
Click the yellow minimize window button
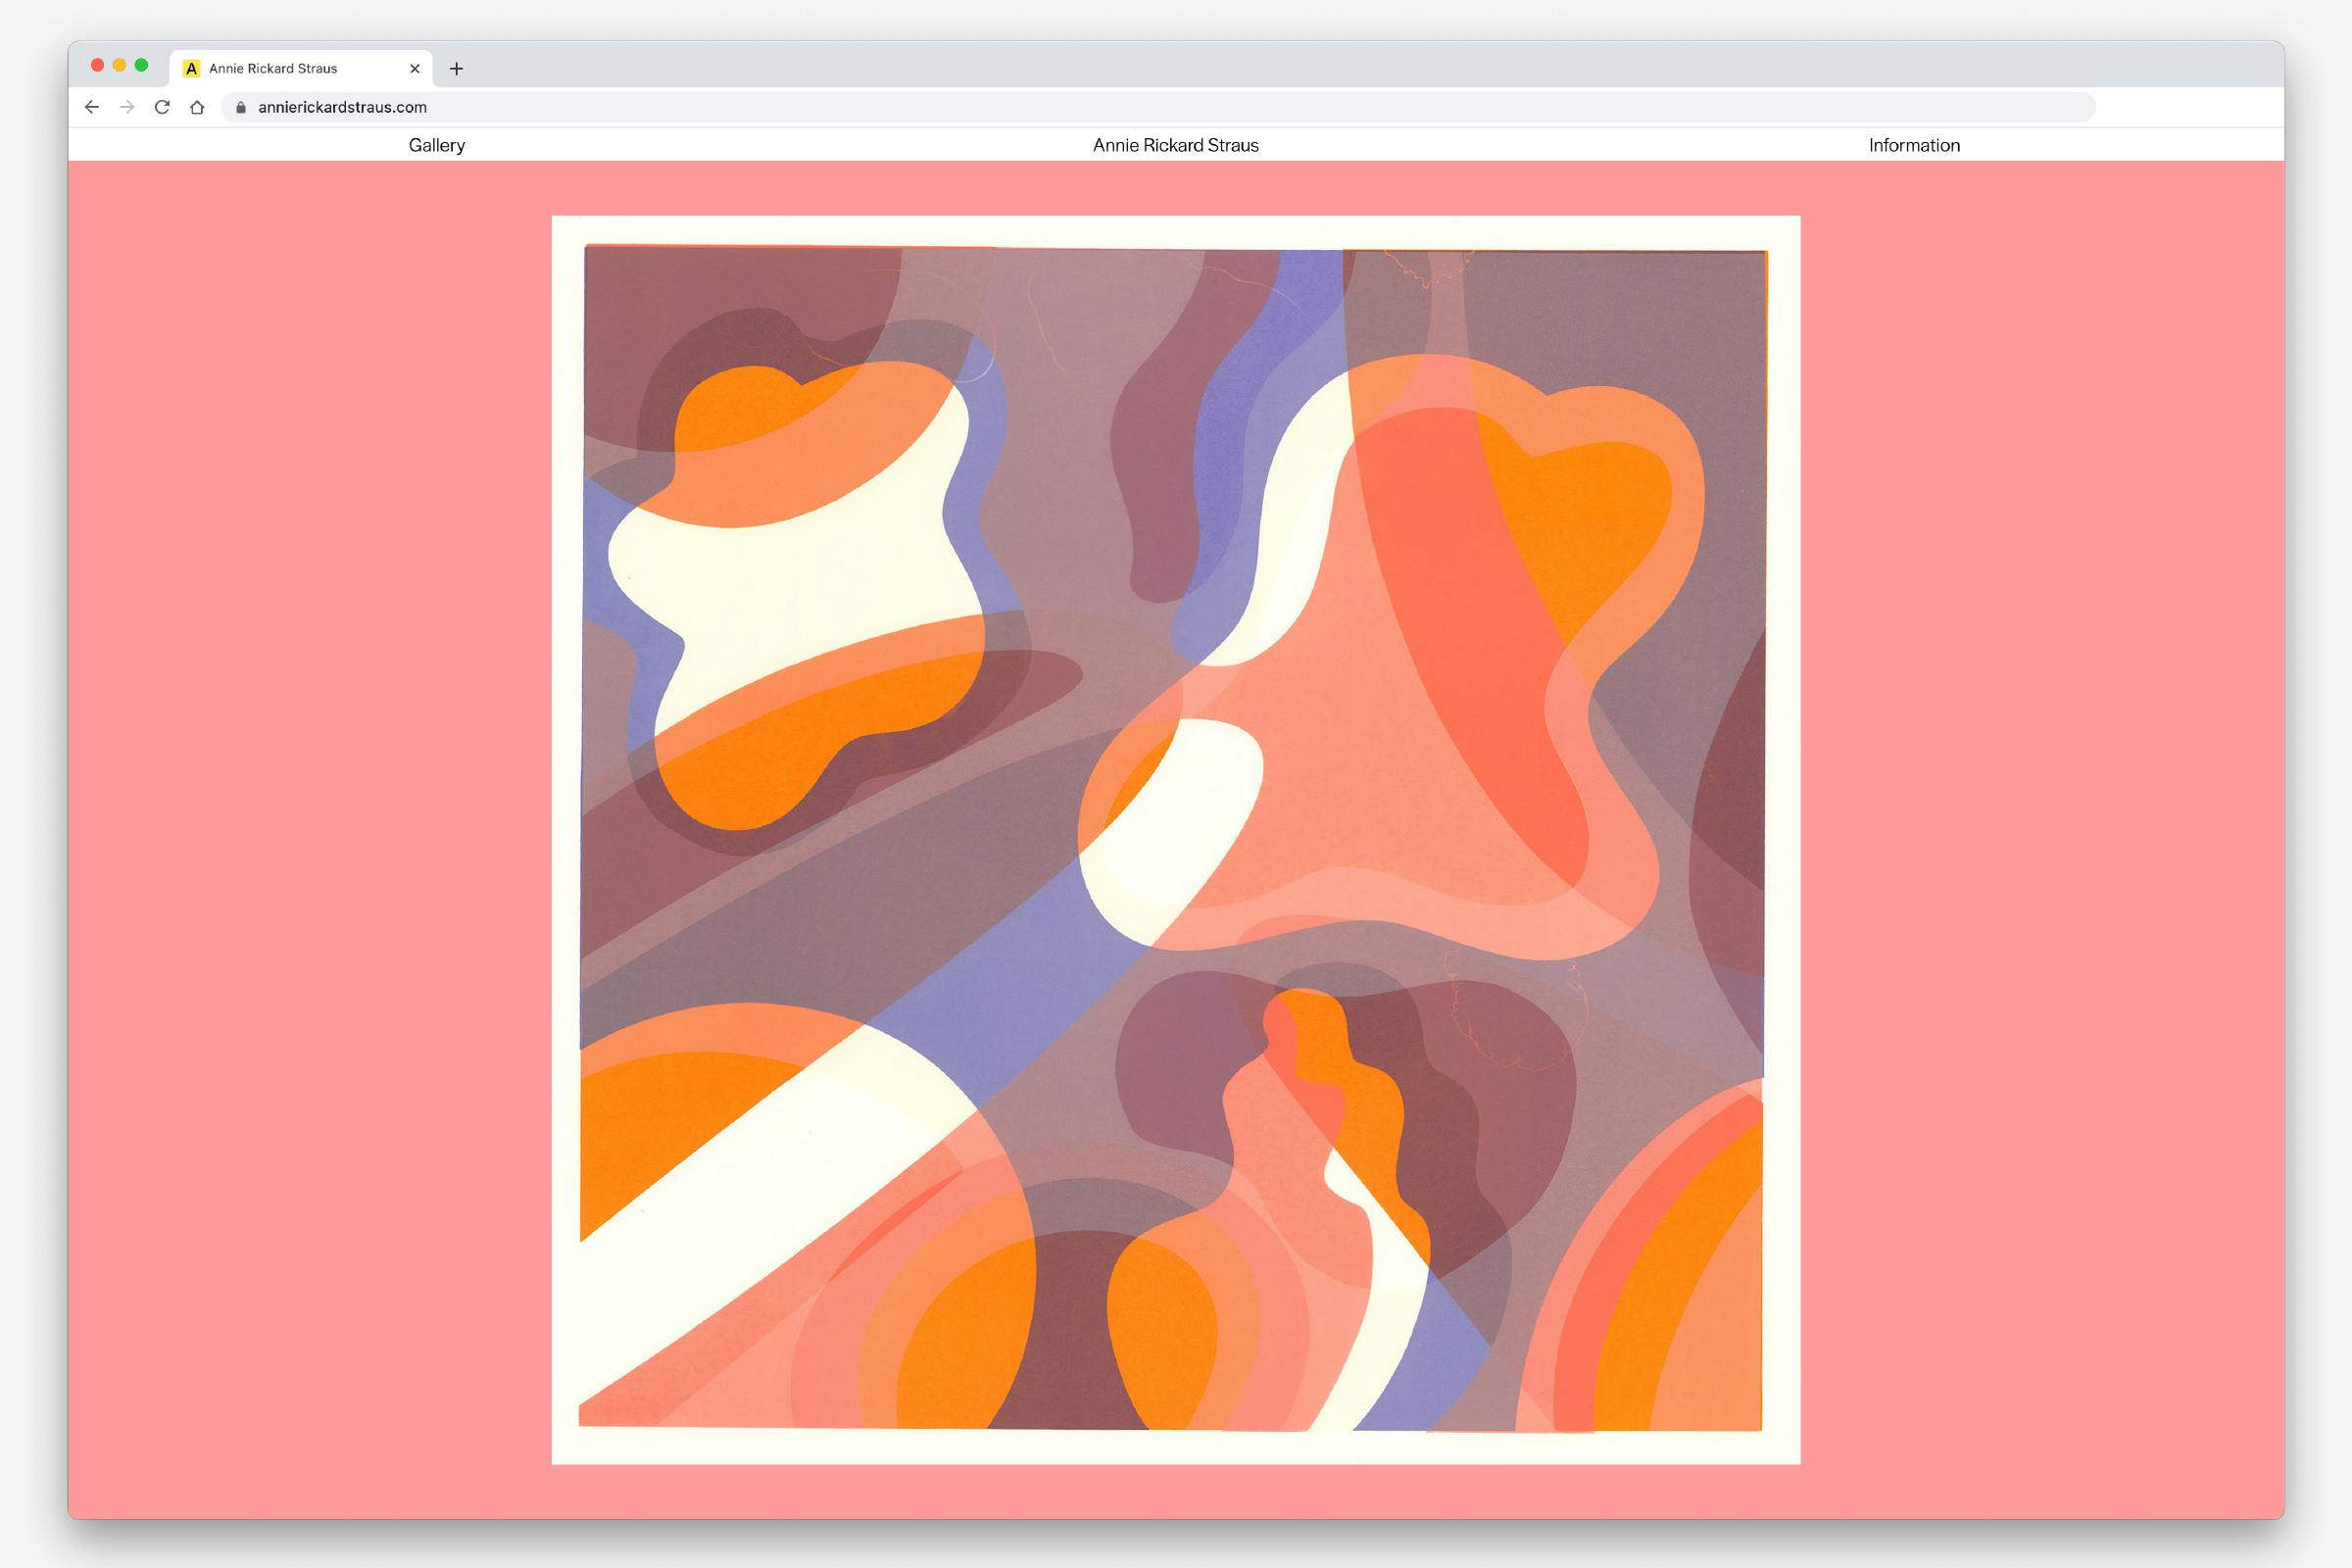119,65
